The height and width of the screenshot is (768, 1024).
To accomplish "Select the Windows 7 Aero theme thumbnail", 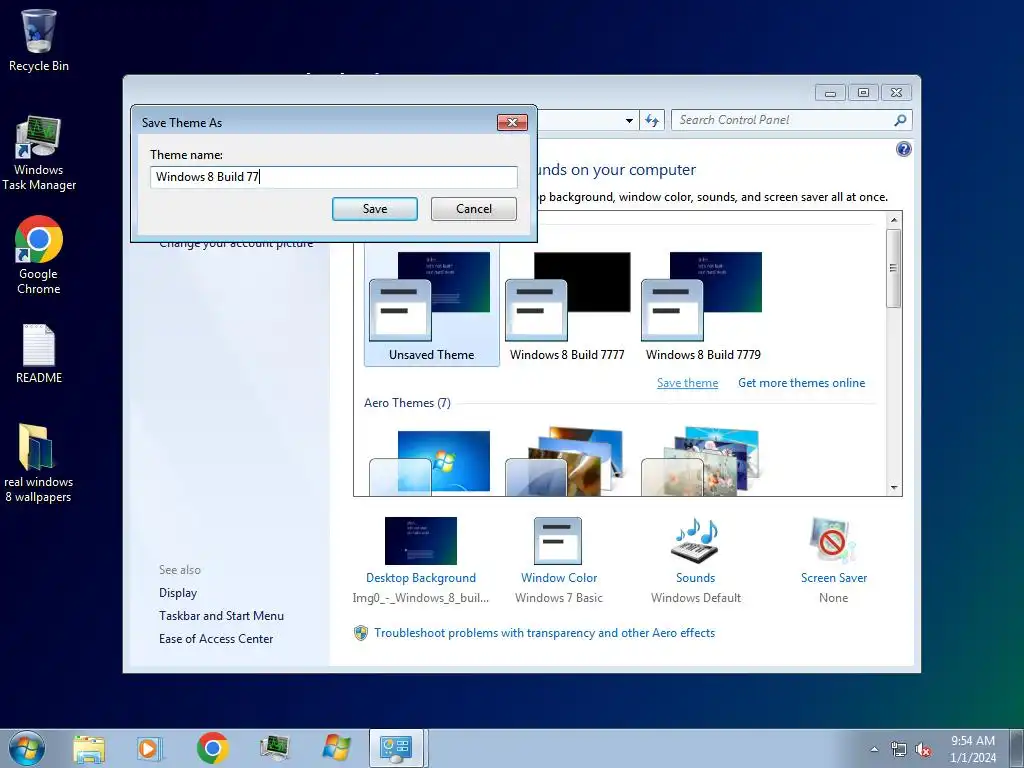I will coord(431,461).
